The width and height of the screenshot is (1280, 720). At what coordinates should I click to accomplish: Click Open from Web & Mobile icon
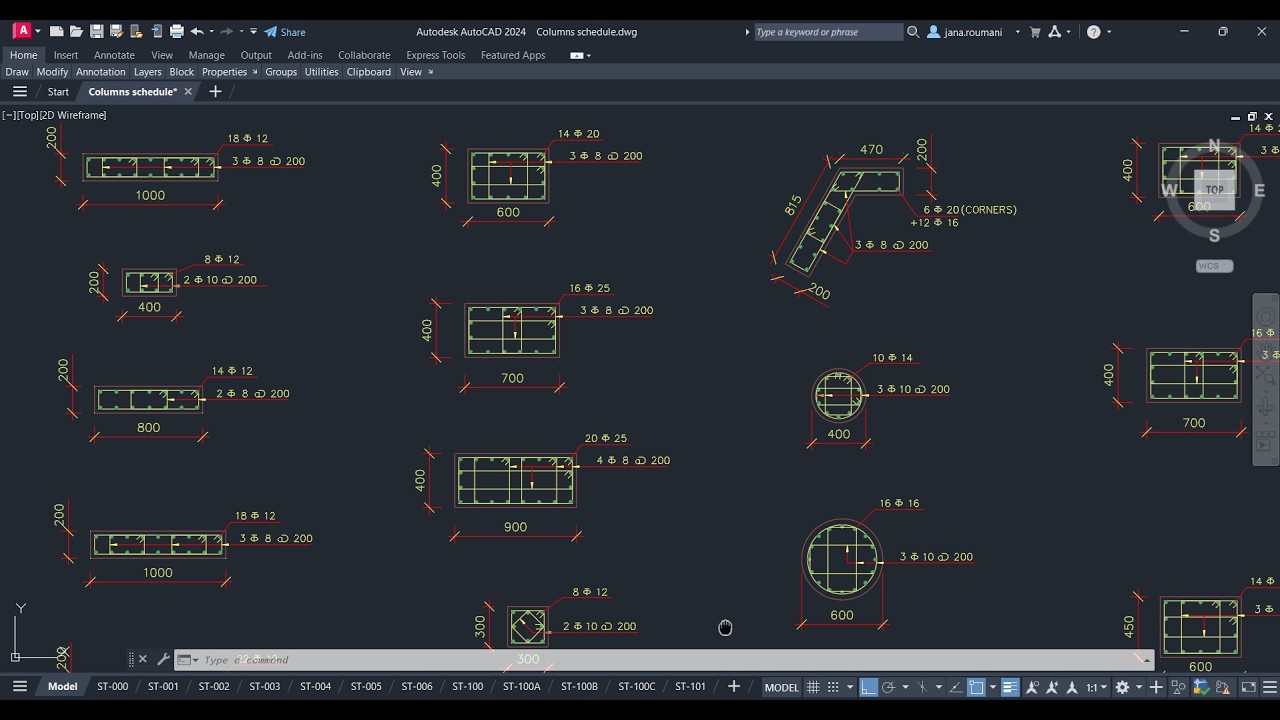(x=137, y=32)
